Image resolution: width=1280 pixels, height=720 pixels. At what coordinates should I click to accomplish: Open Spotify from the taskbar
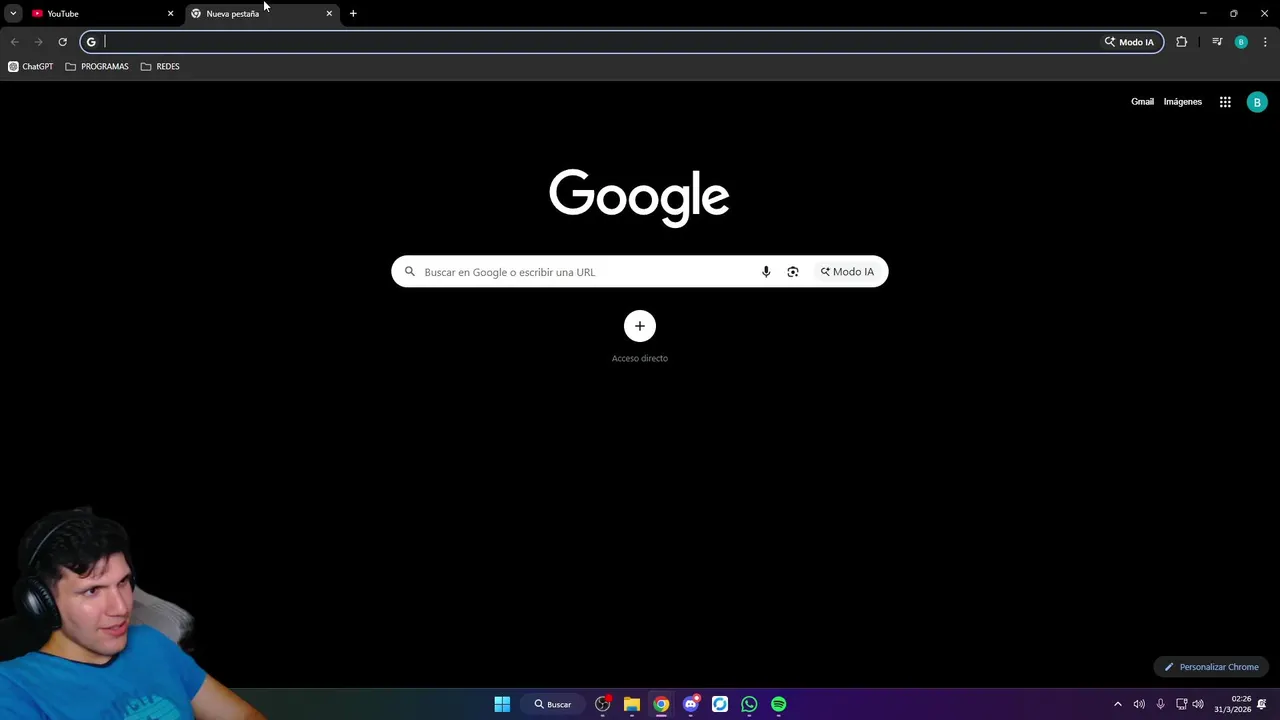pos(778,704)
